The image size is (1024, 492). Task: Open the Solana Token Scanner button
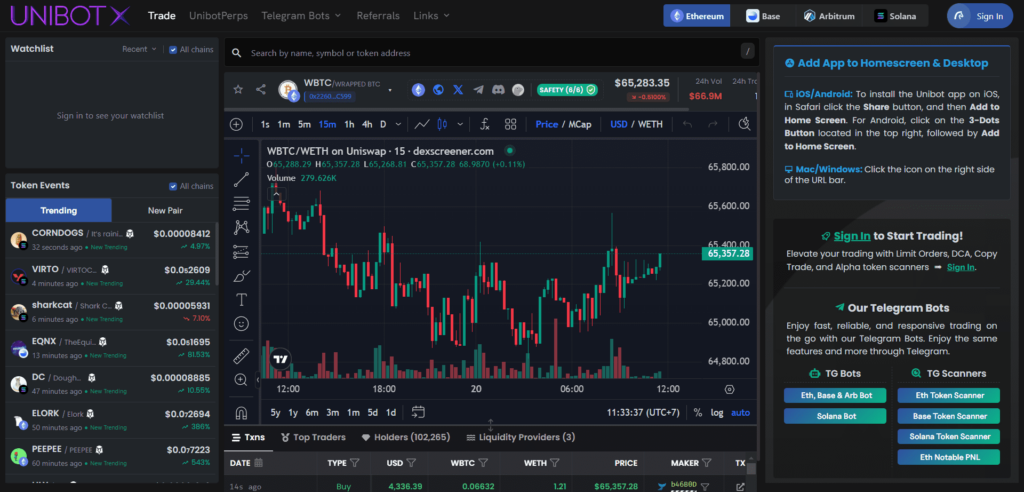click(x=948, y=436)
